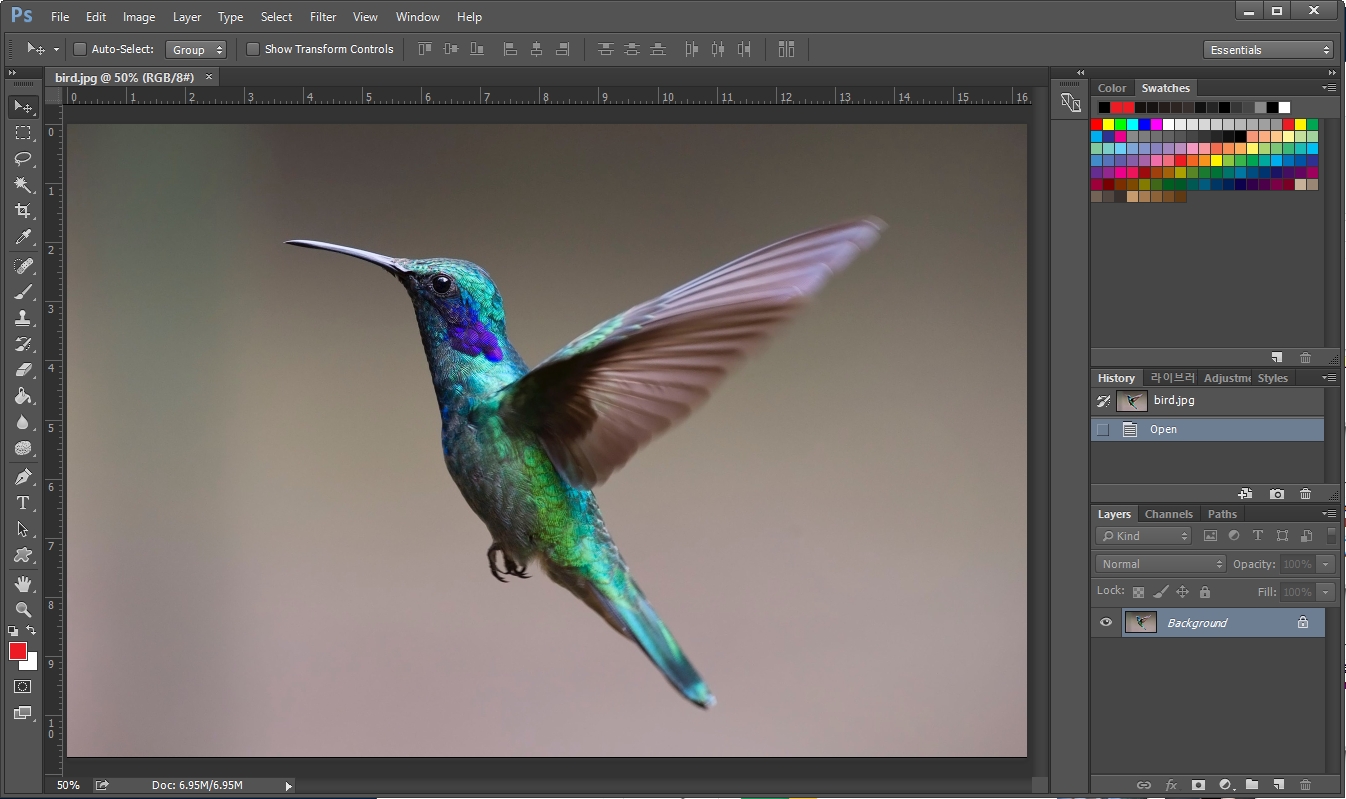Click the add layer mask icon

click(1198, 785)
